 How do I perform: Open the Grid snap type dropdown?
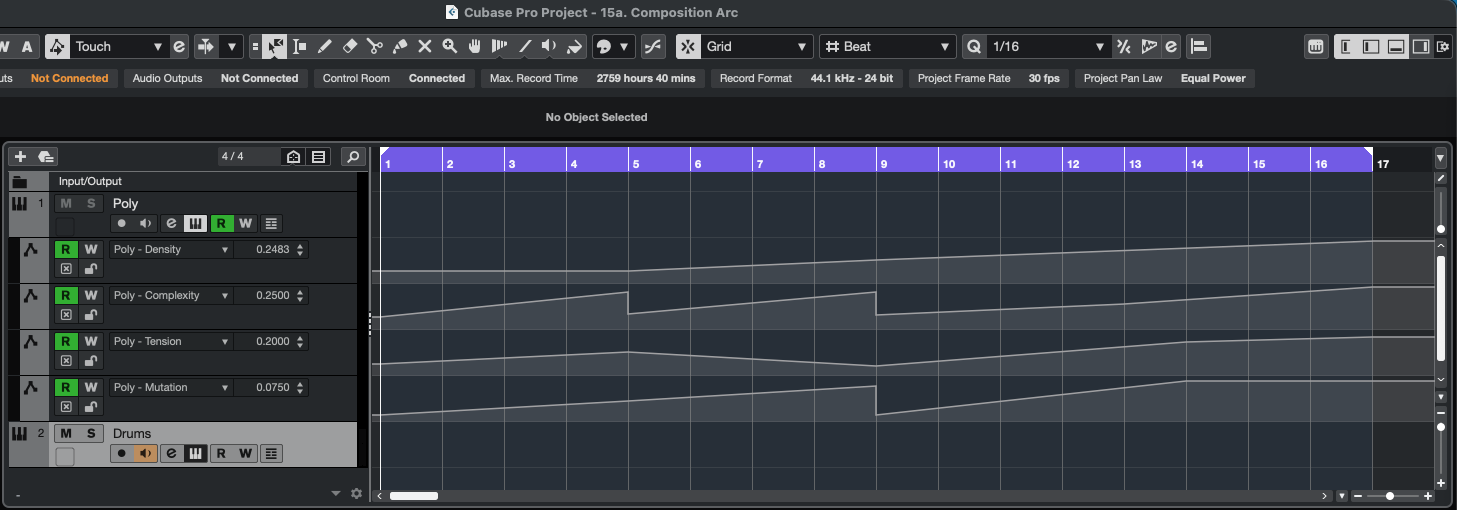[758, 46]
